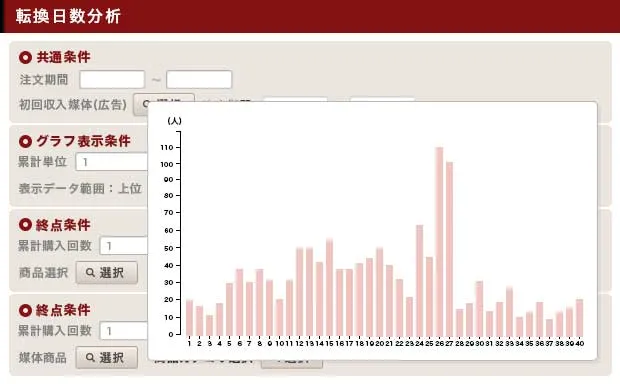Click the bar for day 24
The width and height of the screenshot is (620, 384).
click(419, 280)
